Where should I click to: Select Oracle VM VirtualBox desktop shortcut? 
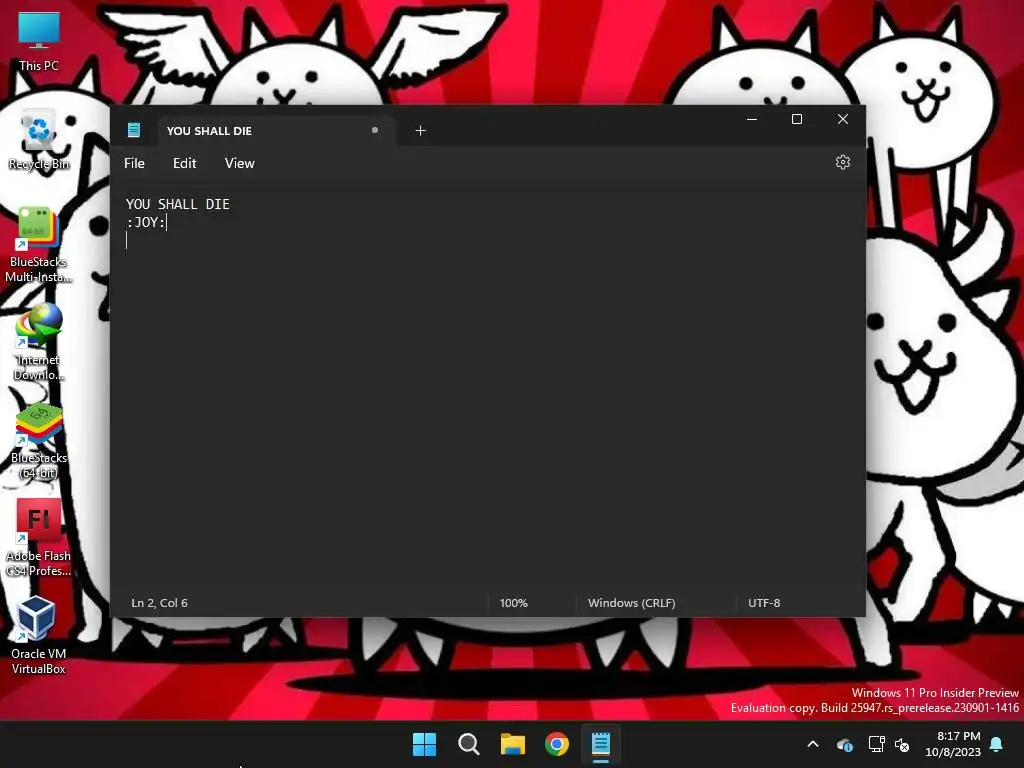tap(39, 635)
